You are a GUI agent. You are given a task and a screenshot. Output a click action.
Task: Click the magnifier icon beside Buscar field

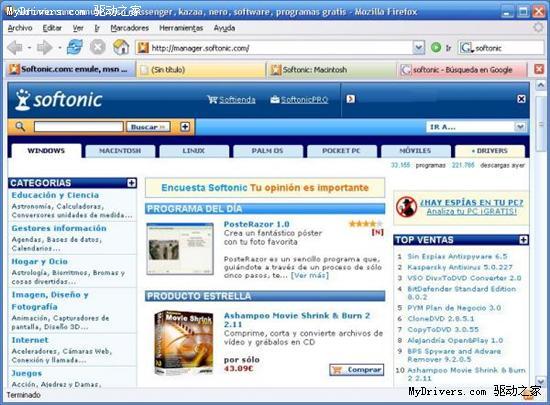point(20,126)
